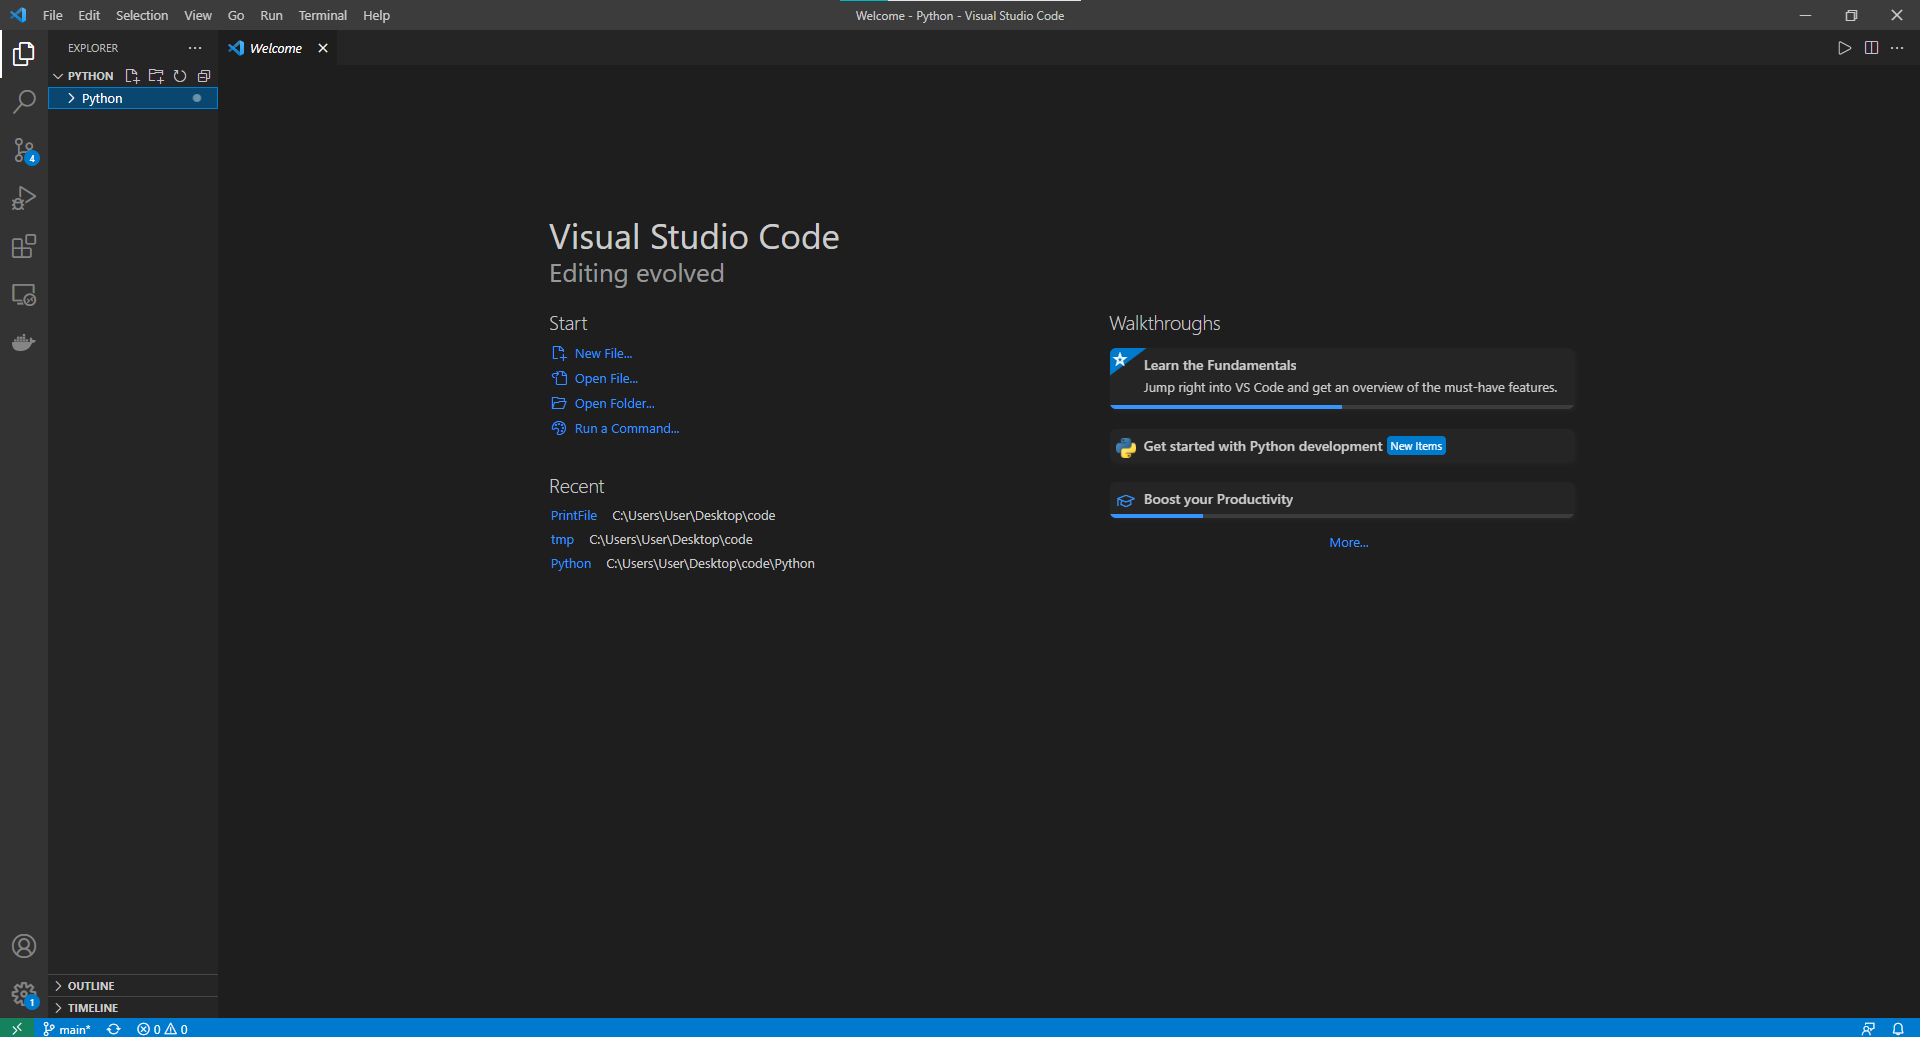Open the Docker view
This screenshot has height=1037, width=1920.
[x=24, y=343]
